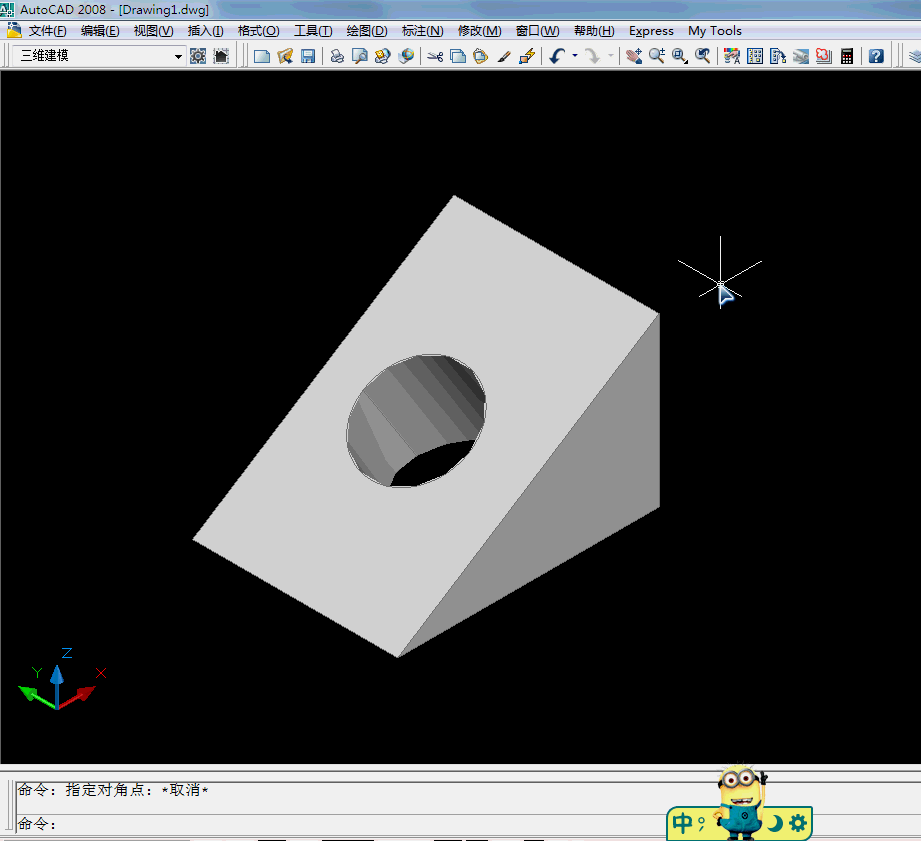Expand the 三维建模 workspace dropdown

178,56
